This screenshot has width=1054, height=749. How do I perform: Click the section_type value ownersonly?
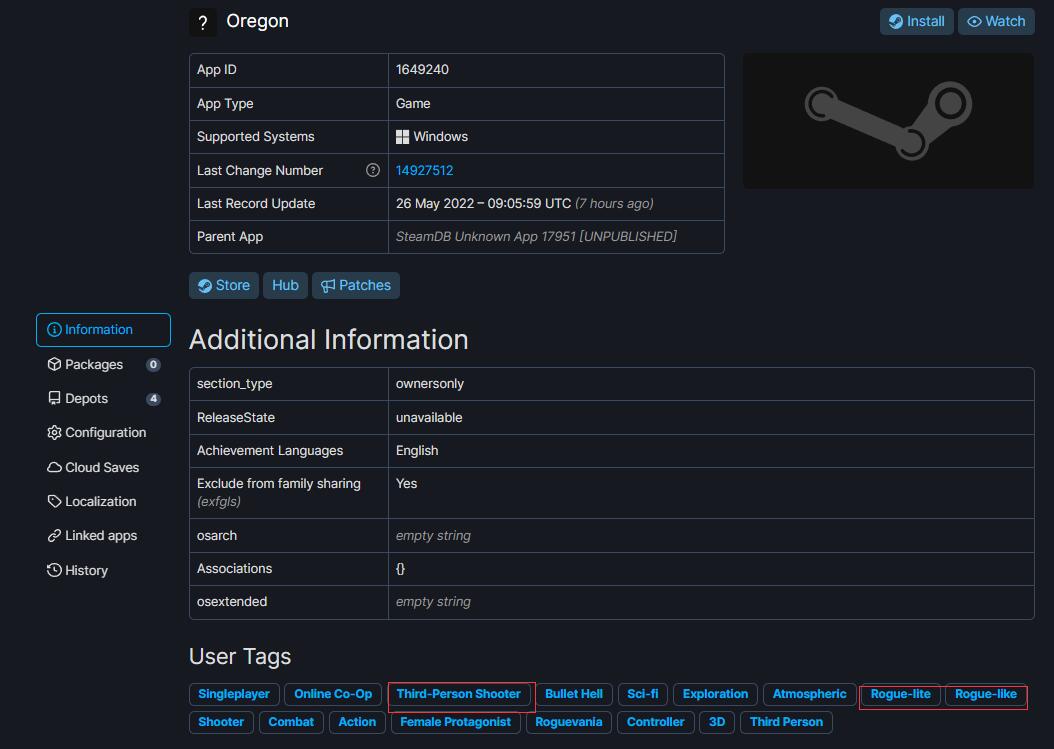(430, 384)
